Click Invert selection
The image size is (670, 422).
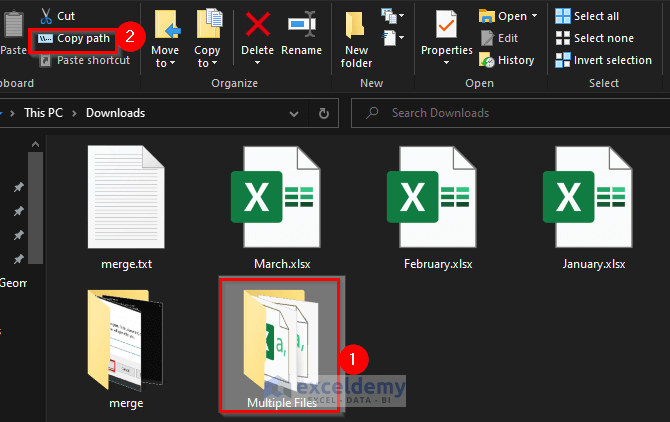(x=603, y=60)
